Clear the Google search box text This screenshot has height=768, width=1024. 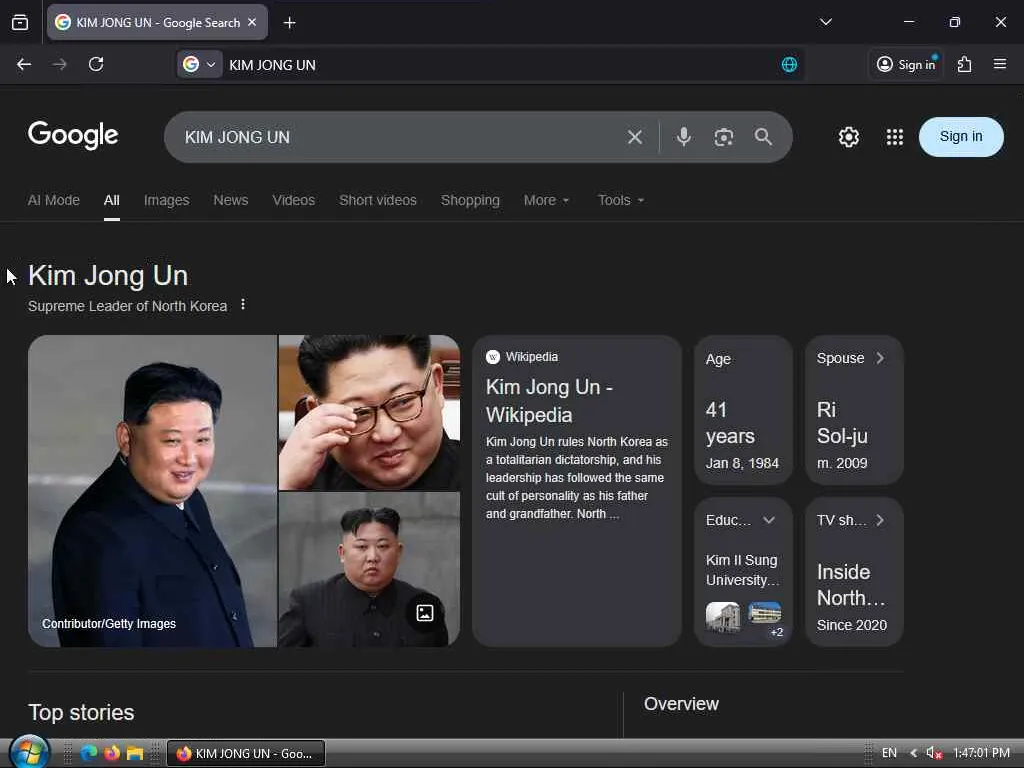point(635,137)
